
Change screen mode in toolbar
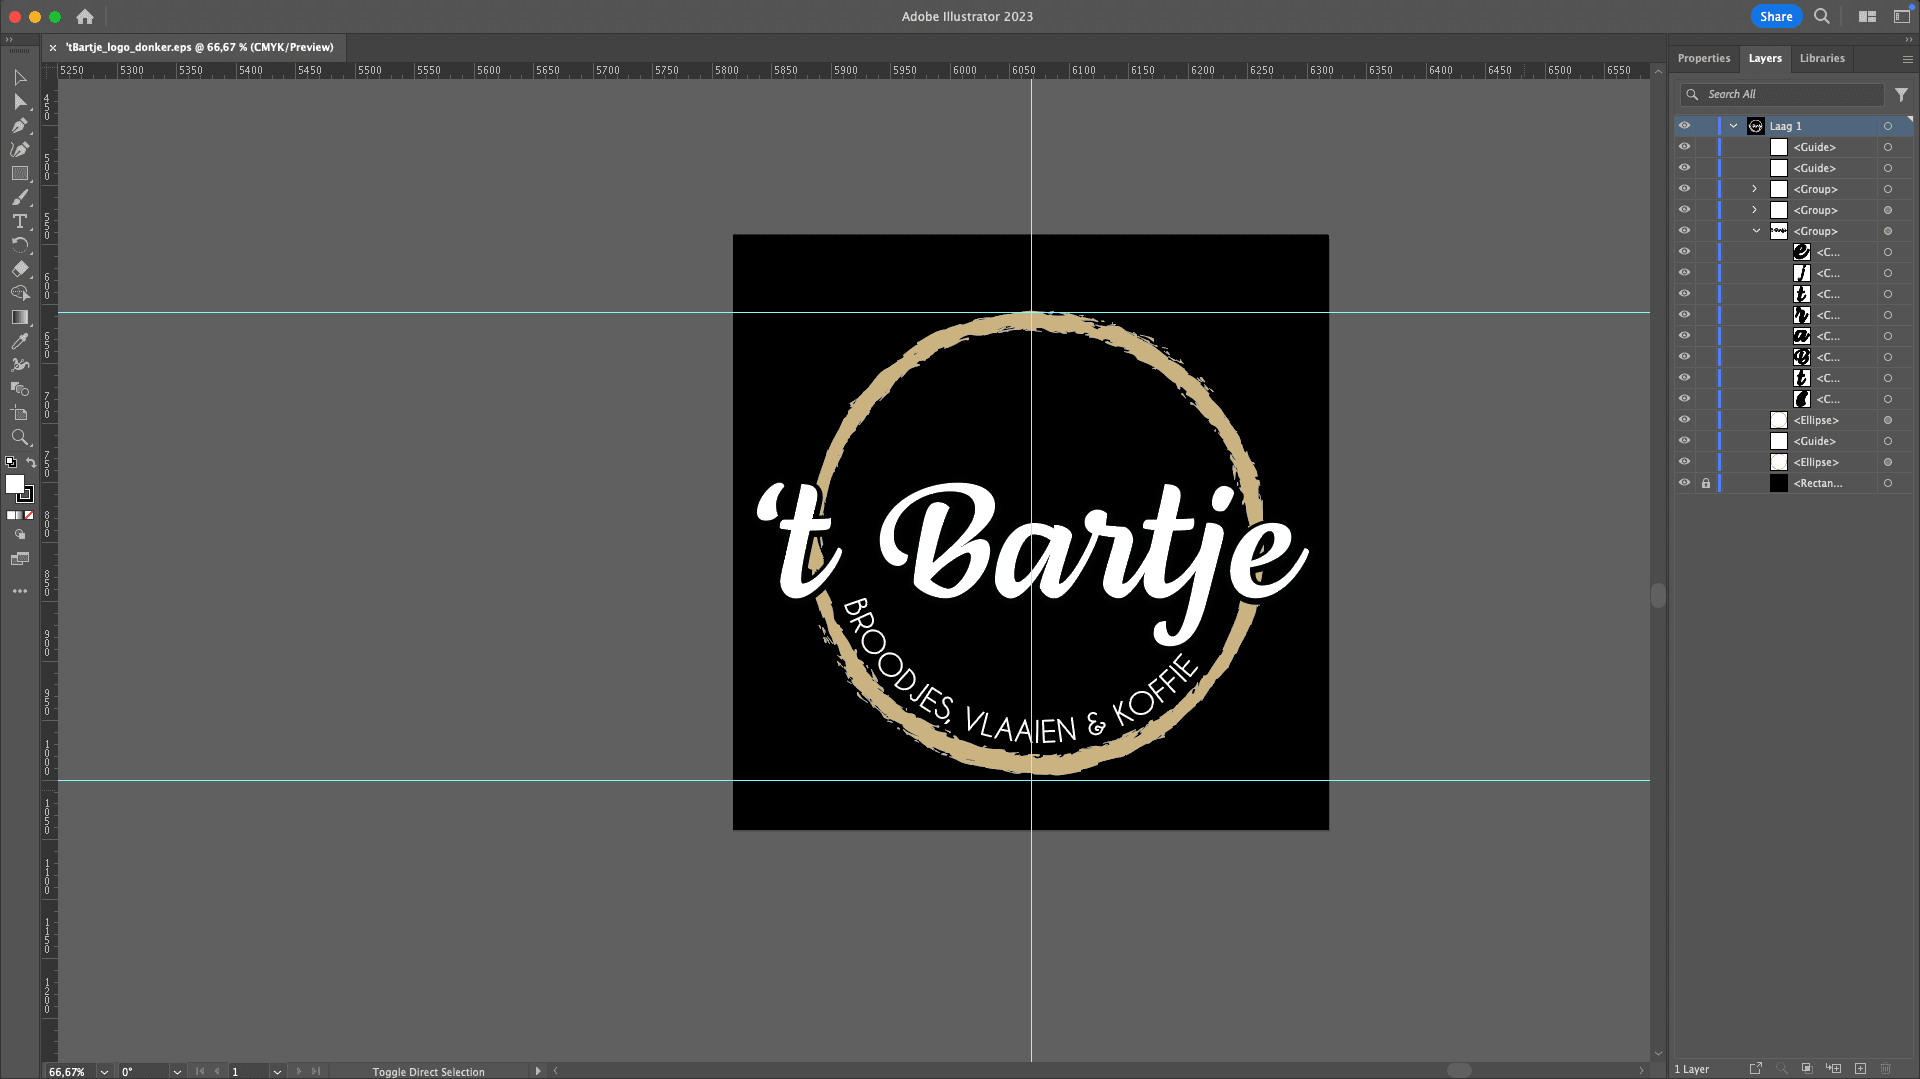coord(20,559)
